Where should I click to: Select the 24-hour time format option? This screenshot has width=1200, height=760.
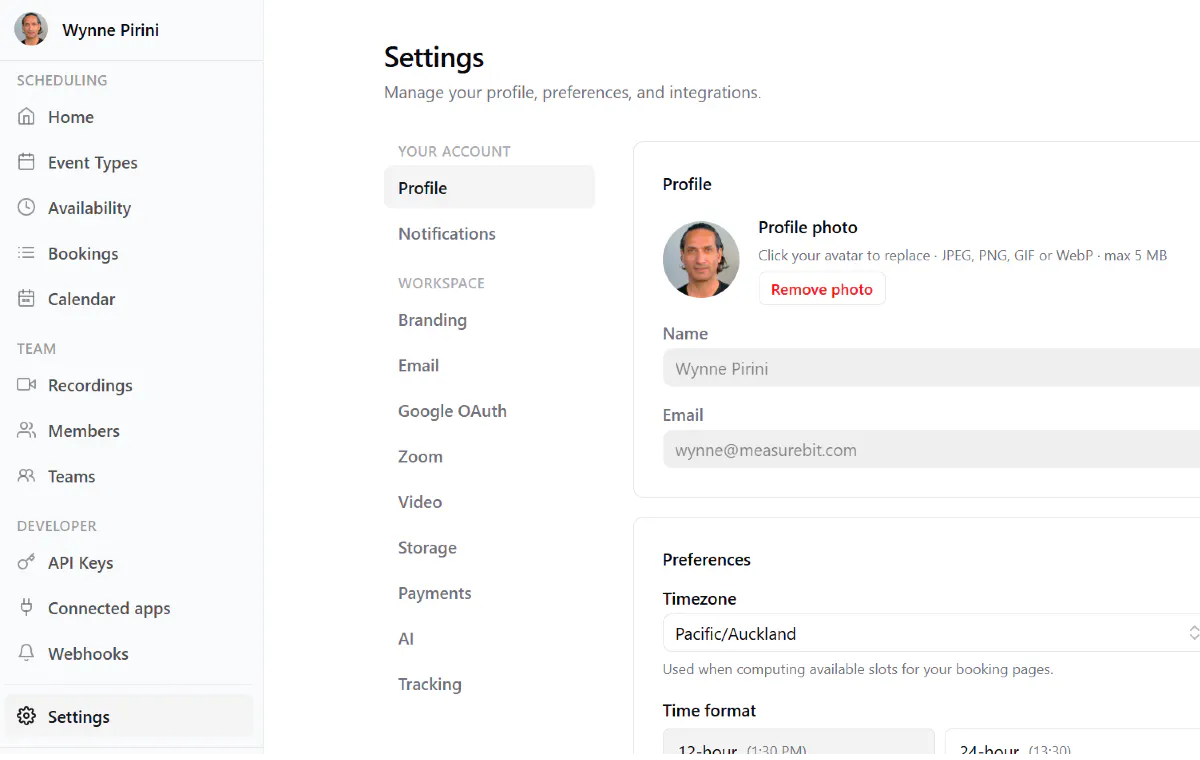pos(1072,744)
